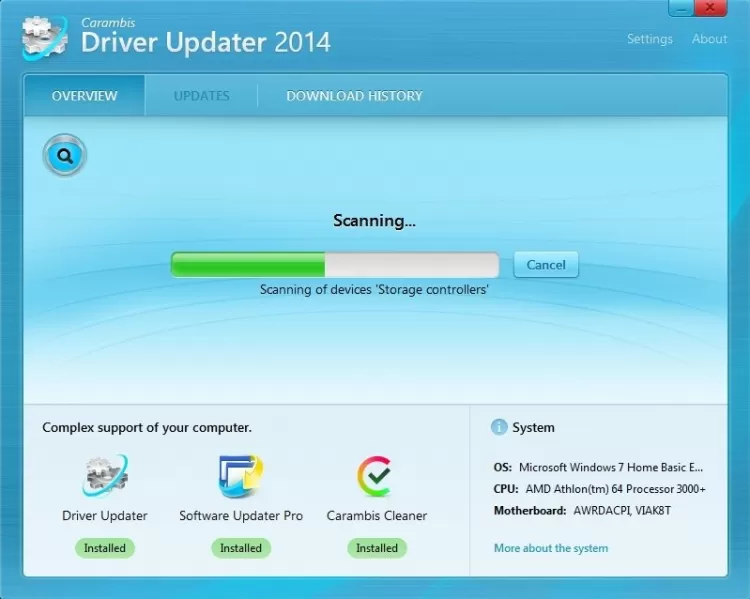Select the Carambis Cleaner checkmark icon

pyautogui.click(x=375, y=476)
